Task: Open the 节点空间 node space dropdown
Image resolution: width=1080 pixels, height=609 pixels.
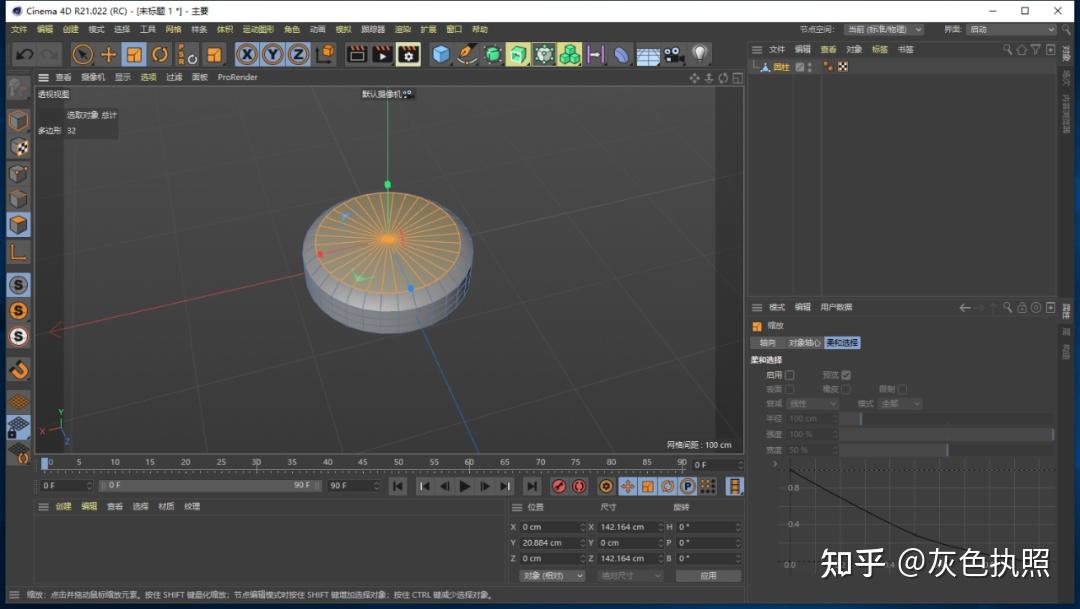Action: (x=883, y=30)
